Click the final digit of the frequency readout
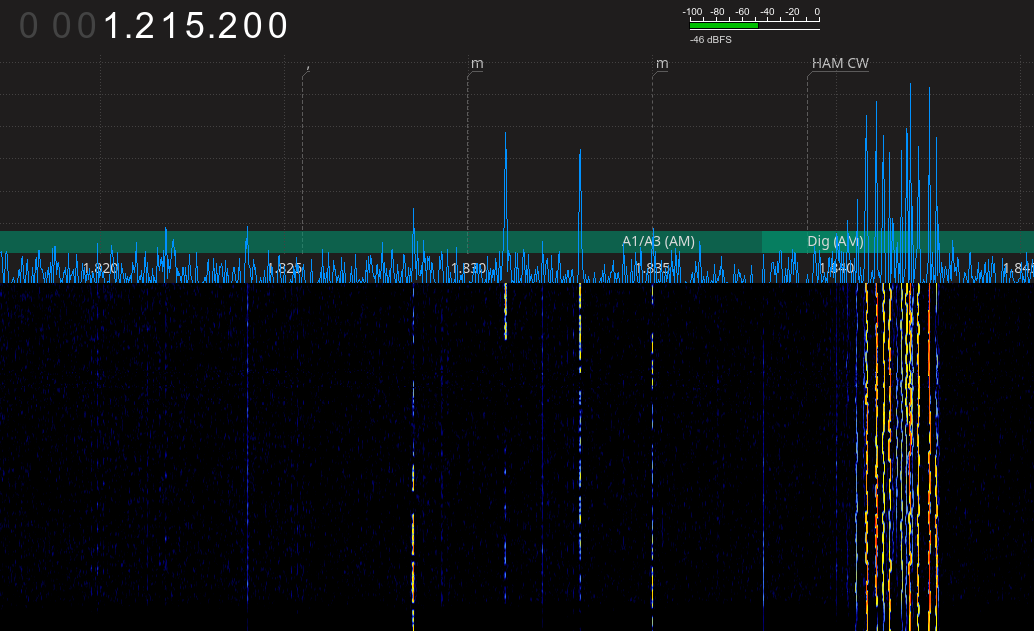The width and height of the screenshot is (1034, 631). tap(277, 27)
